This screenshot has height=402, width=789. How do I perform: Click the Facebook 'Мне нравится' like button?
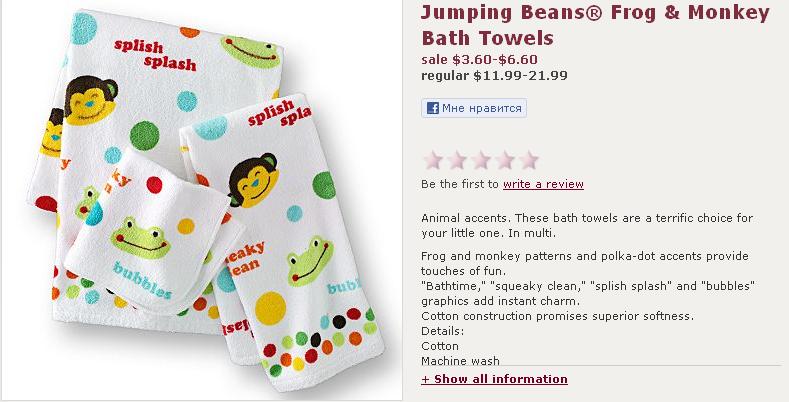[x=474, y=108]
